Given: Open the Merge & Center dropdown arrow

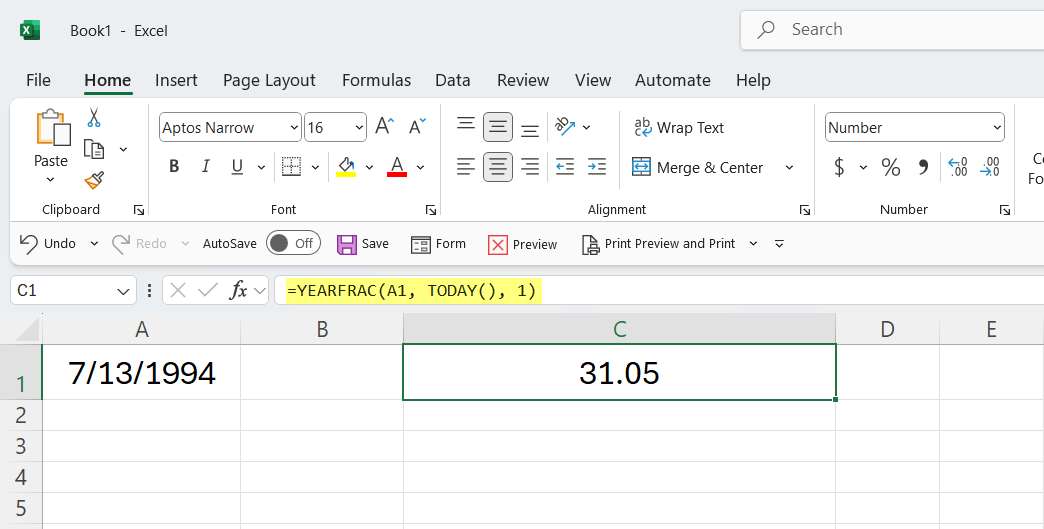Looking at the screenshot, I should pyautogui.click(x=789, y=168).
